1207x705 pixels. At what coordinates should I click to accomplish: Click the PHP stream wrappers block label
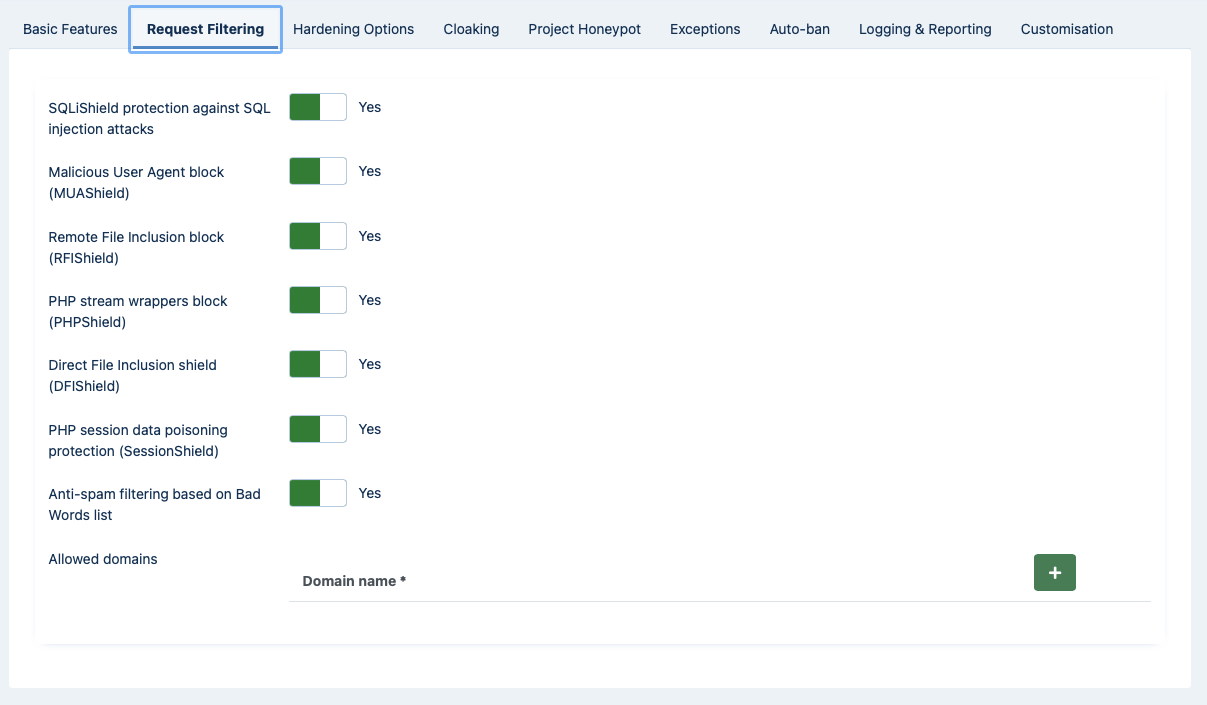[138, 311]
